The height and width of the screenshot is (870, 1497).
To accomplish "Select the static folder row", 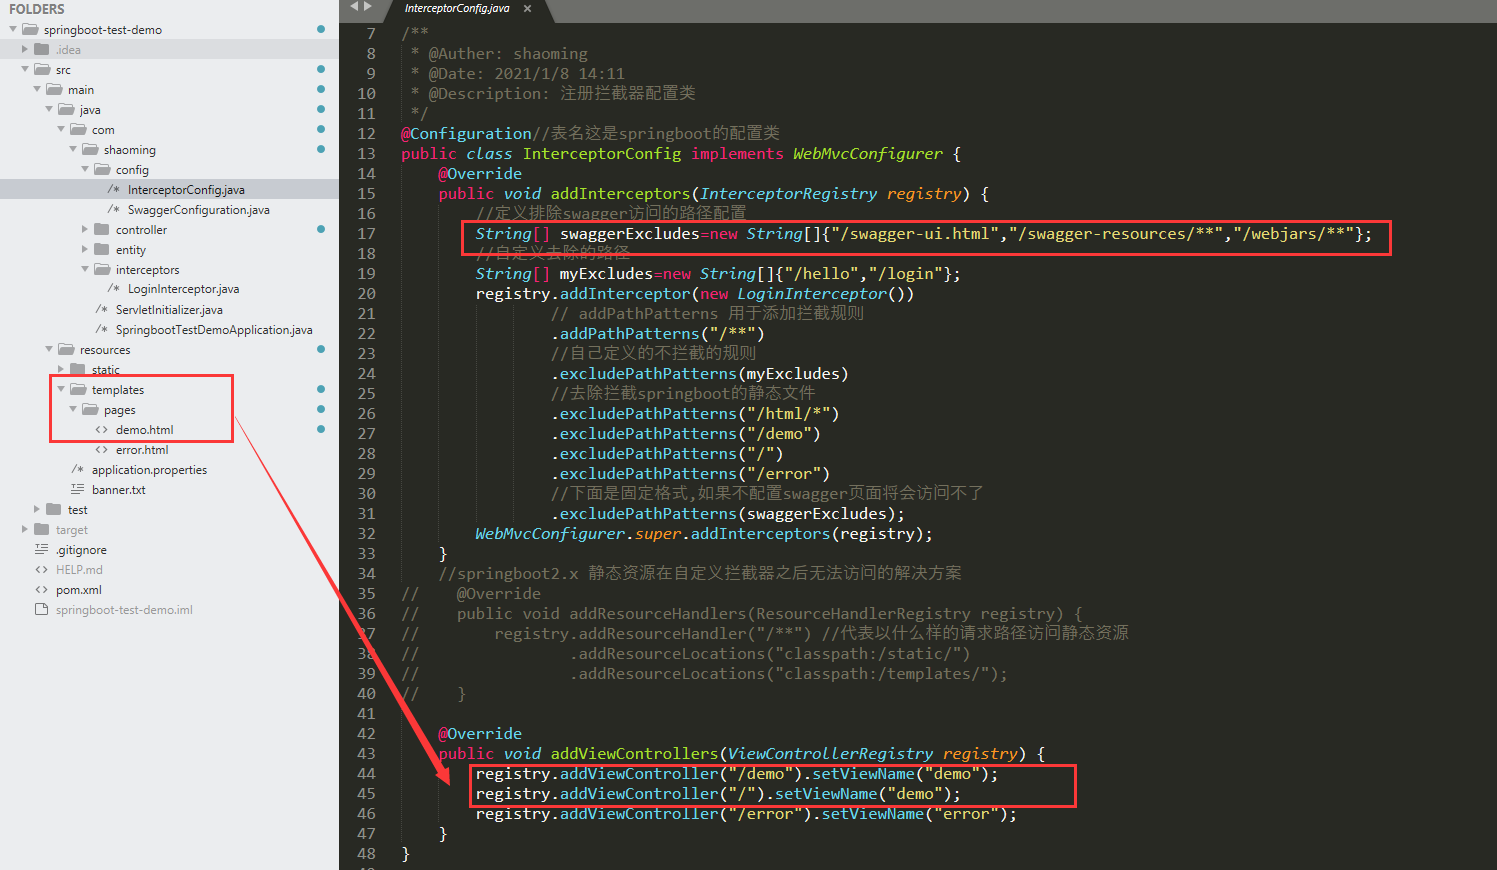I will pyautogui.click(x=169, y=369).
